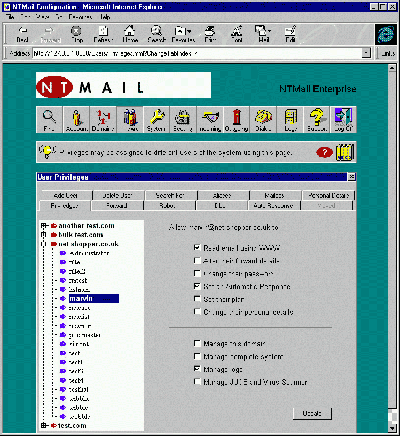Click the browser Font button
The width and height of the screenshot is (400, 436).
237,35
